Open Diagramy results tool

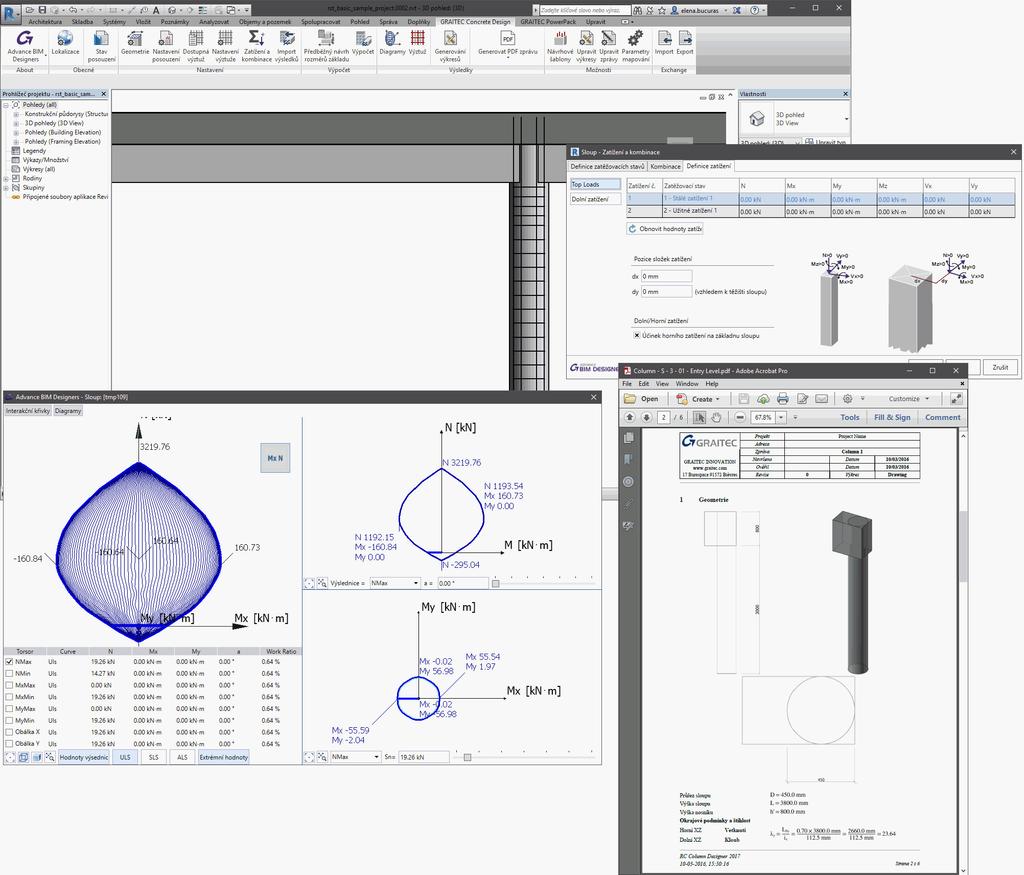coord(392,43)
